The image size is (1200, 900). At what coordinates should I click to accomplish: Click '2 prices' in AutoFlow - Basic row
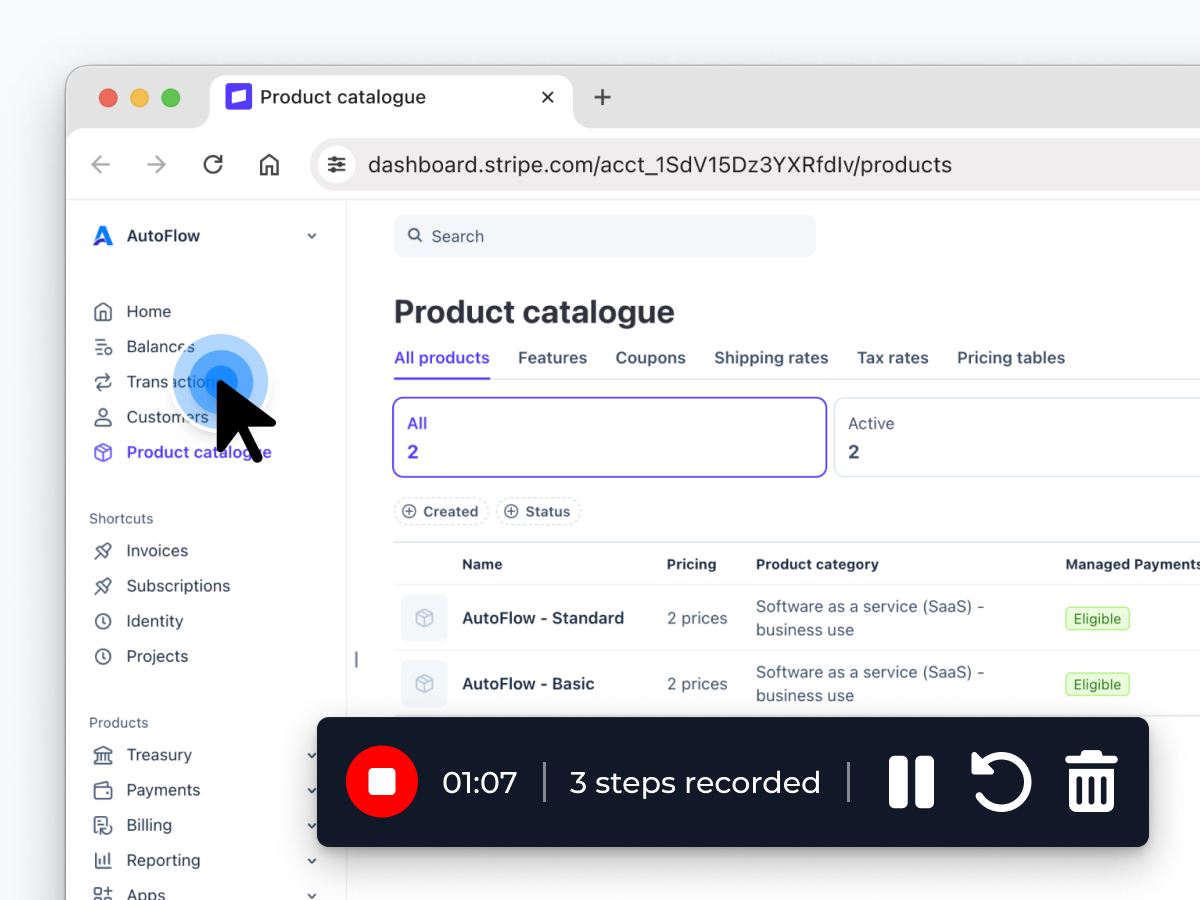click(x=697, y=684)
